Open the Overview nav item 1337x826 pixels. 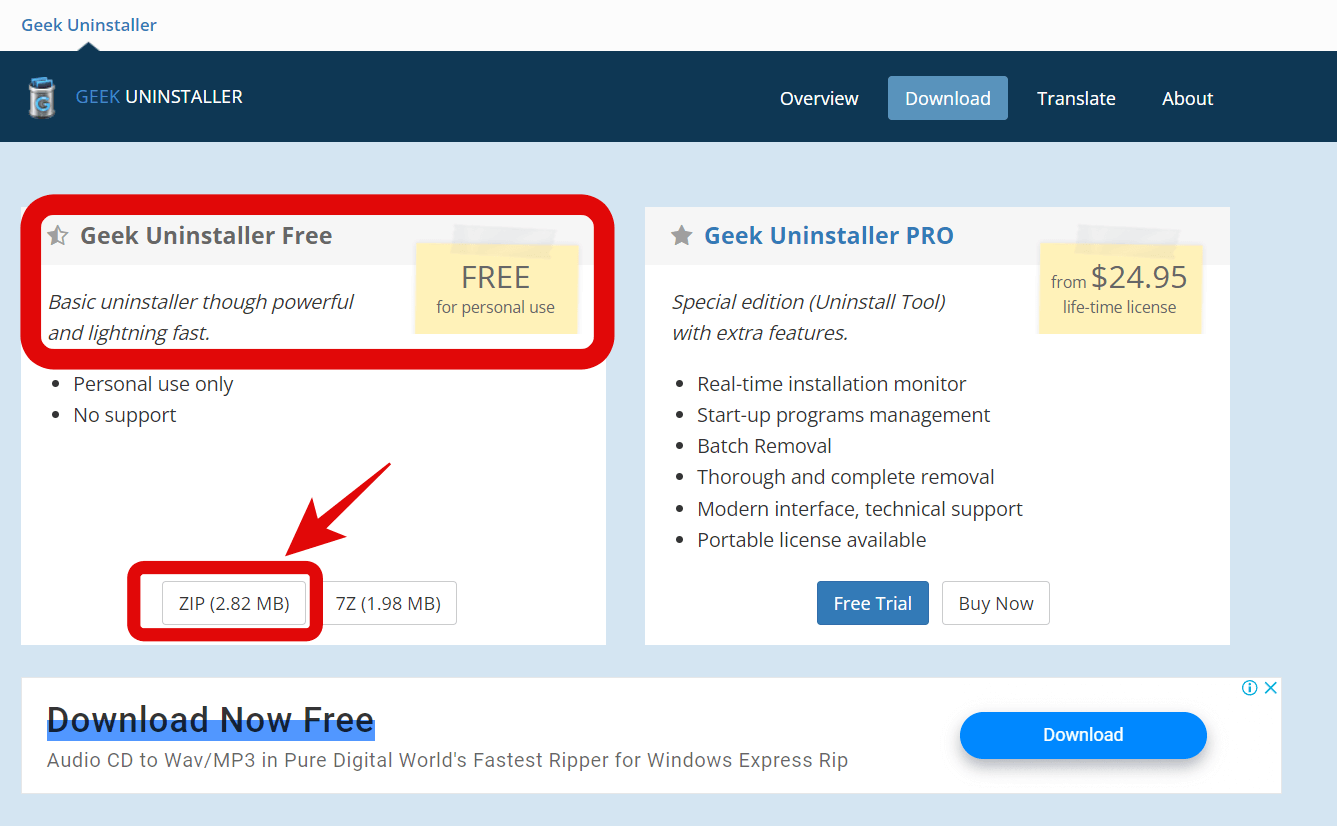819,98
